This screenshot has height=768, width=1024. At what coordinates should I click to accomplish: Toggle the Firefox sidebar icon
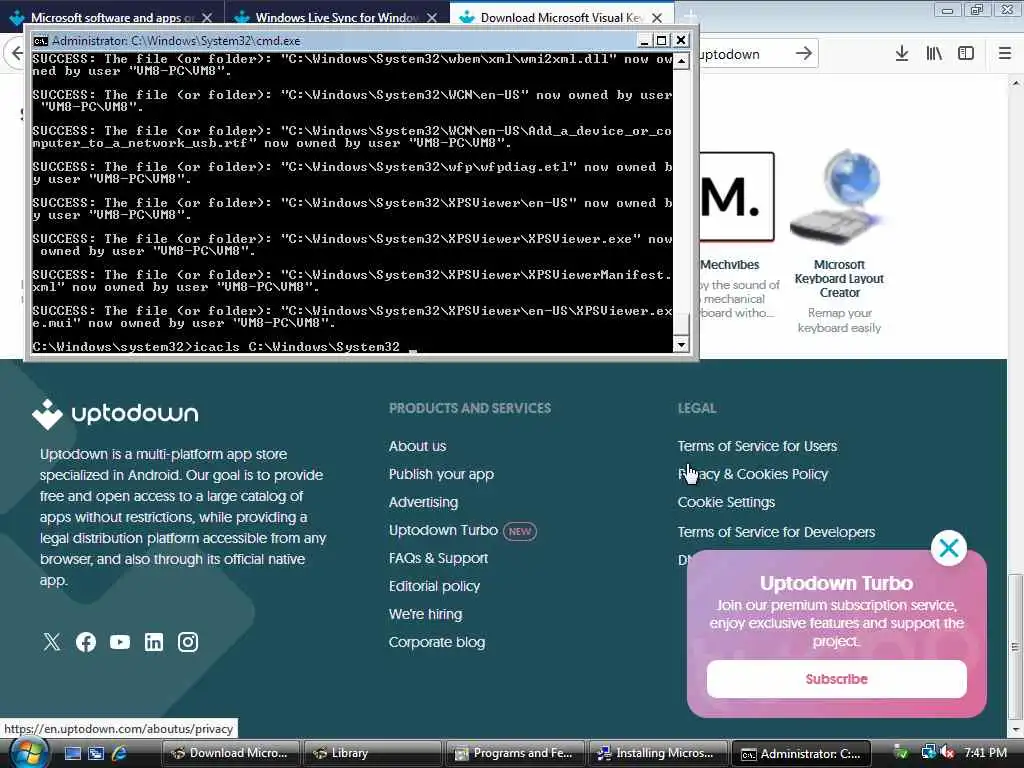pos(966,54)
